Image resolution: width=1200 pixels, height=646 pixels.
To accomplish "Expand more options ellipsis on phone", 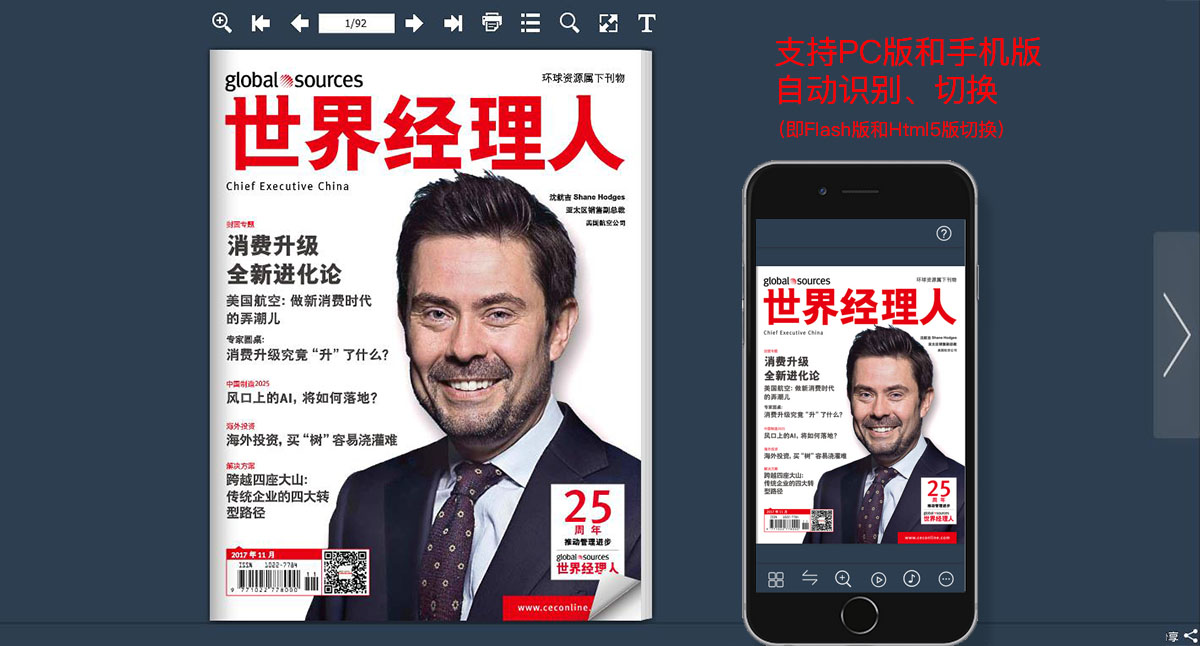I will (946, 579).
